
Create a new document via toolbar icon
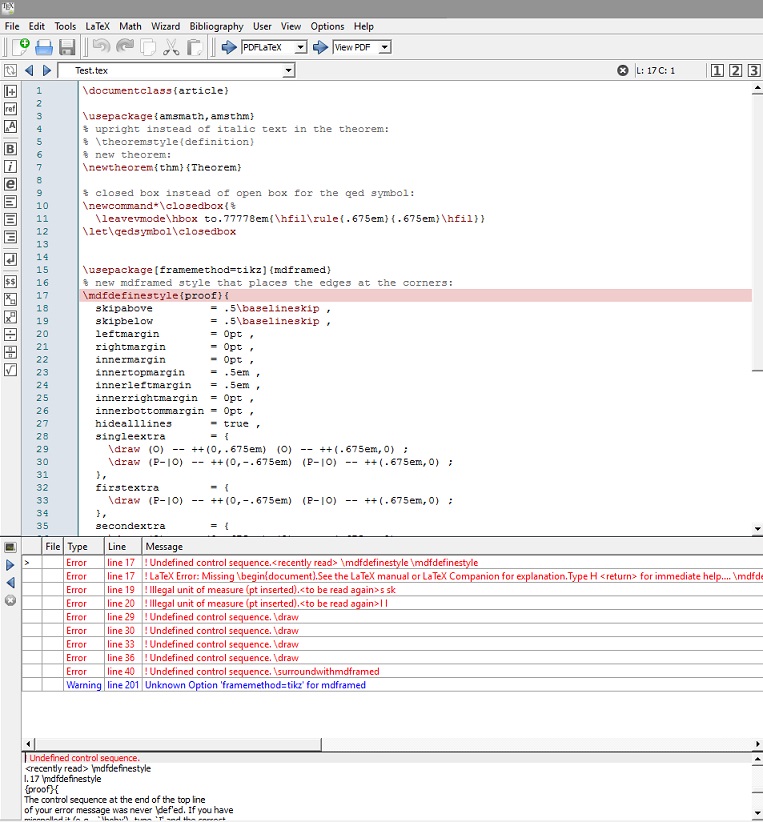[20, 47]
